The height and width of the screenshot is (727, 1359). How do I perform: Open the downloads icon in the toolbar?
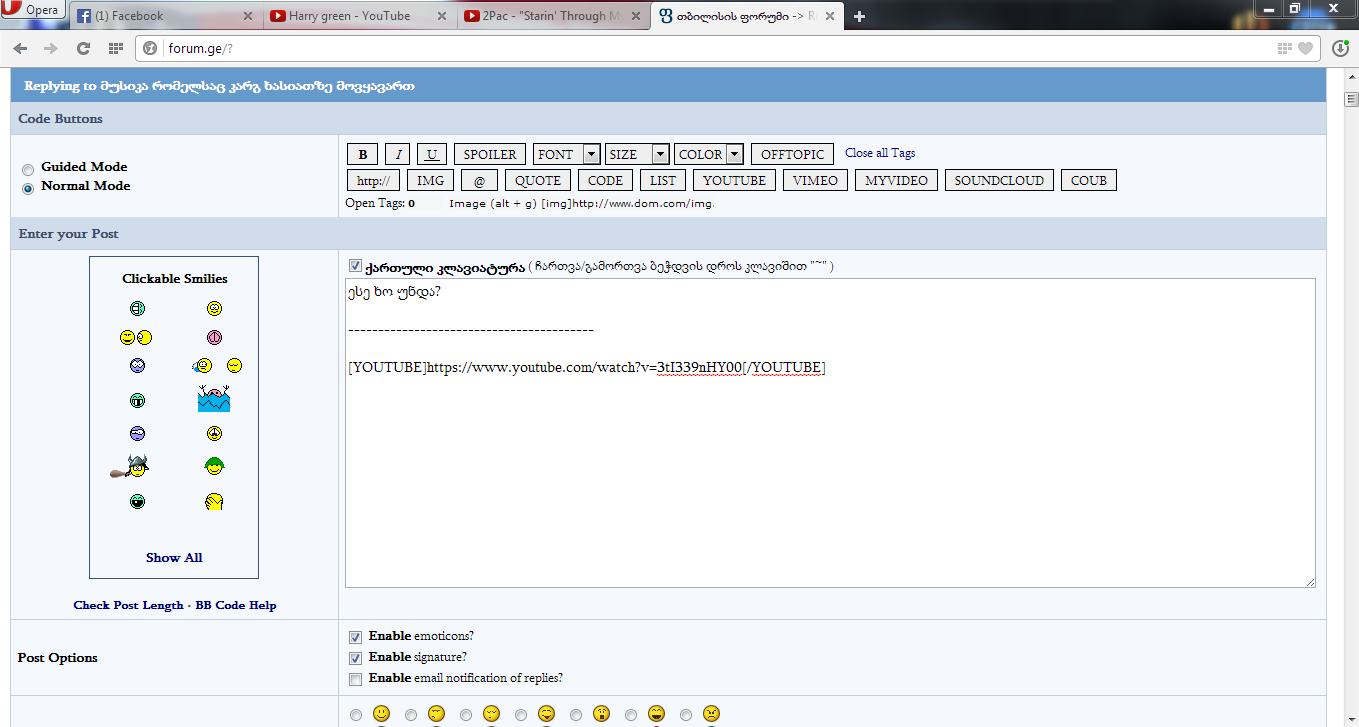point(1341,48)
